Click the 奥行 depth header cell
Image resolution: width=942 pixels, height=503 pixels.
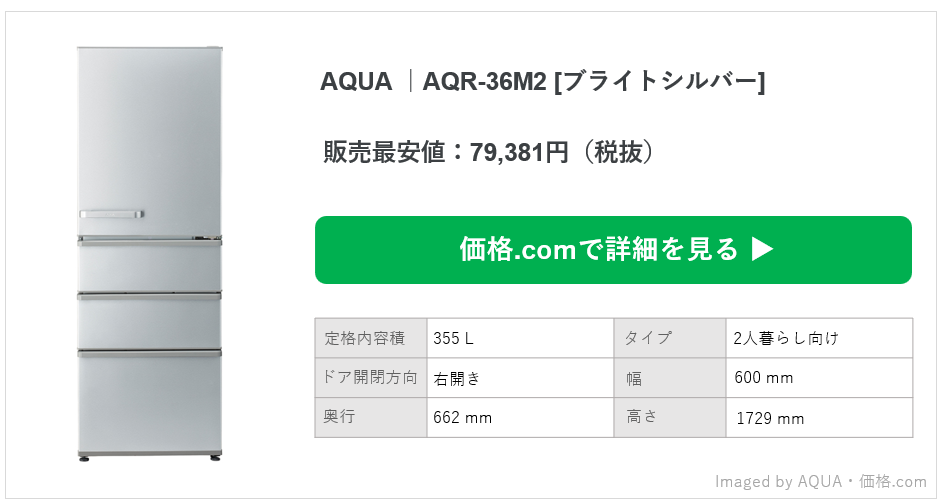tap(371, 418)
